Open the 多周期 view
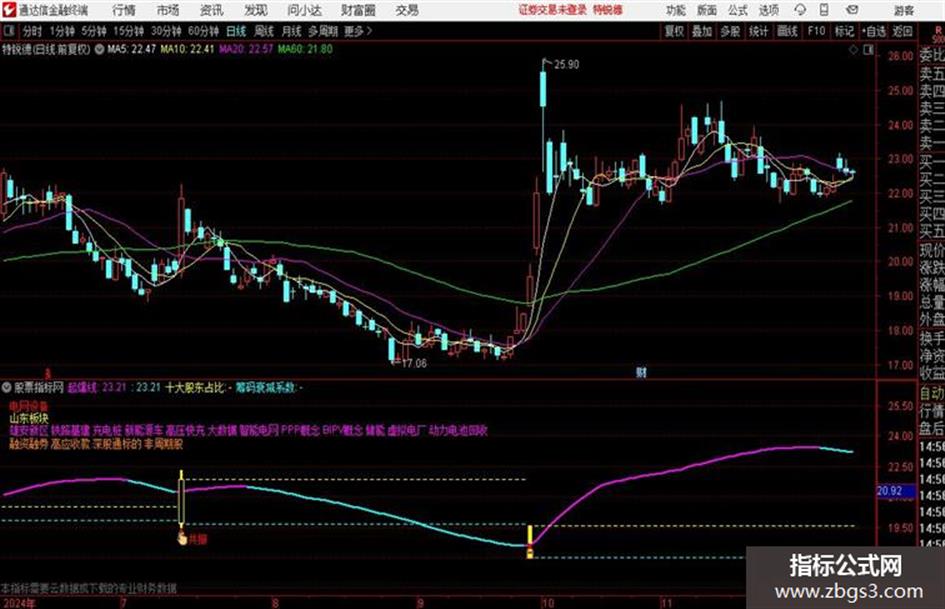Screen dimensions: 945x609 pyautogui.click(x=323, y=31)
